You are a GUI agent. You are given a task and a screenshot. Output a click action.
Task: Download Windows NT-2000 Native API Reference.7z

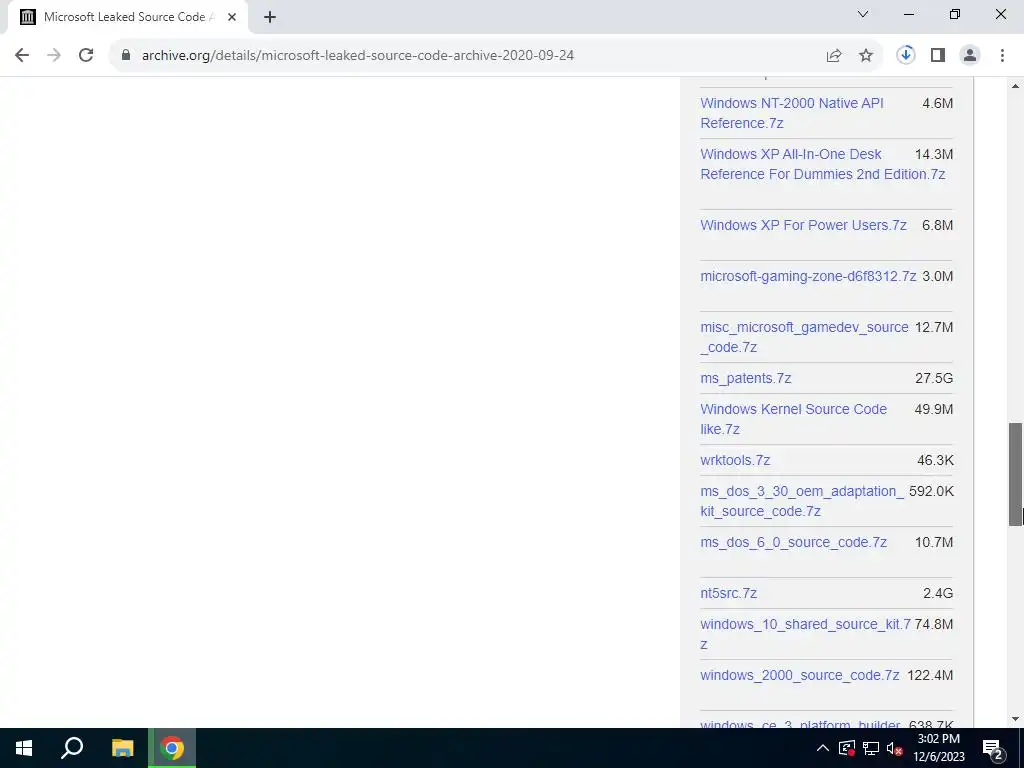click(792, 113)
